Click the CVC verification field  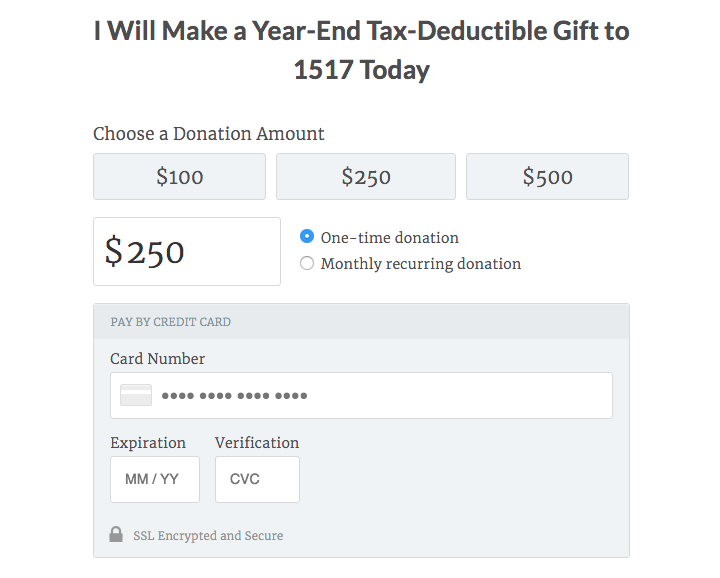coord(257,479)
